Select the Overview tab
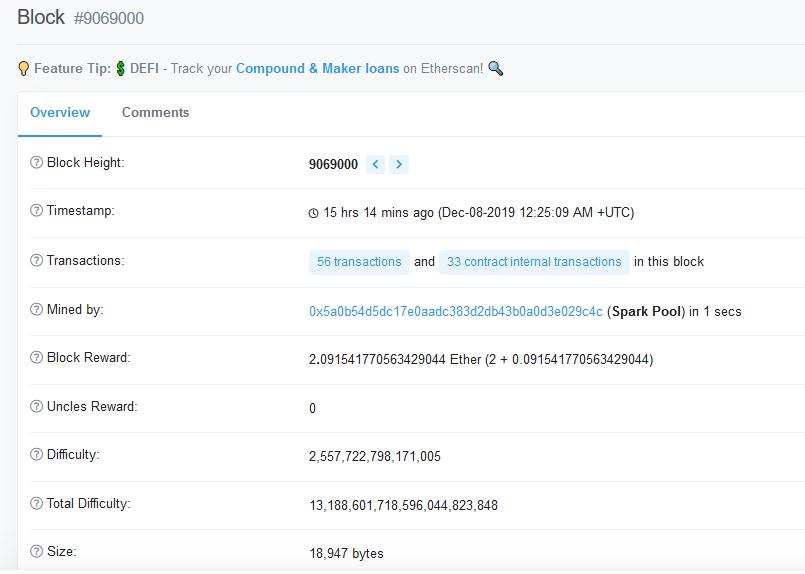Image resolution: width=805 pixels, height=574 pixels. pyautogui.click(x=60, y=113)
